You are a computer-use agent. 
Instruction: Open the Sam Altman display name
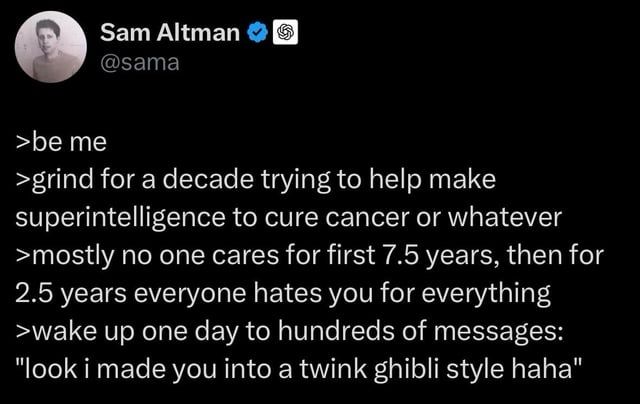(170, 33)
